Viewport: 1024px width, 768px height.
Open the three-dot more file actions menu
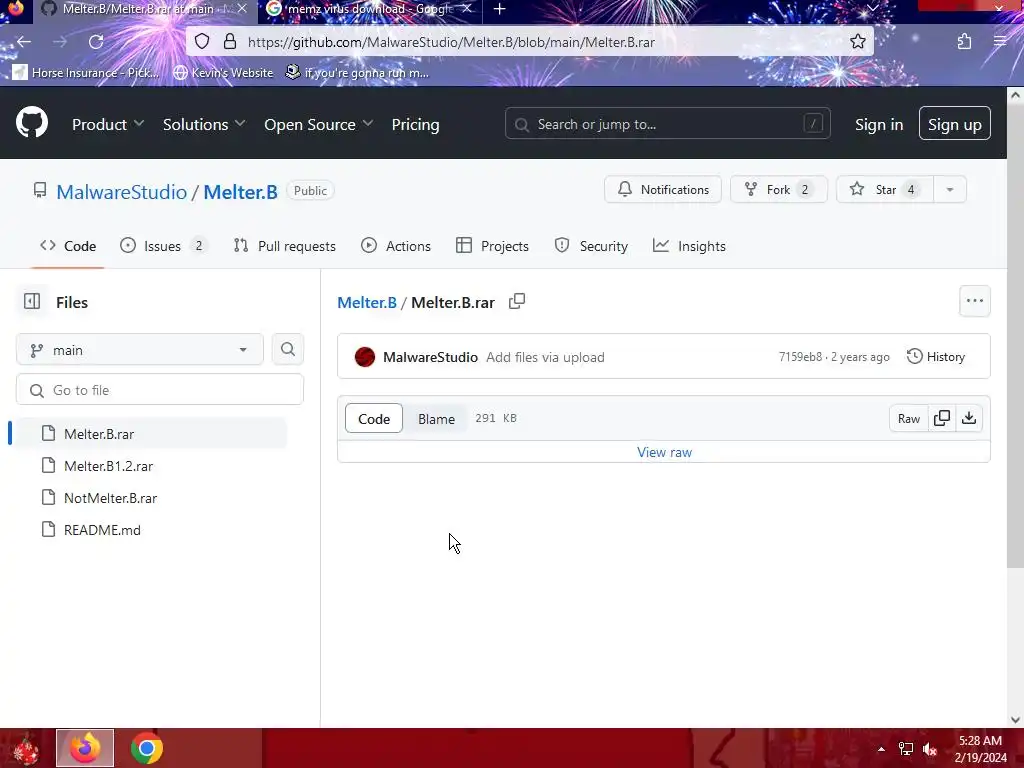(x=974, y=301)
